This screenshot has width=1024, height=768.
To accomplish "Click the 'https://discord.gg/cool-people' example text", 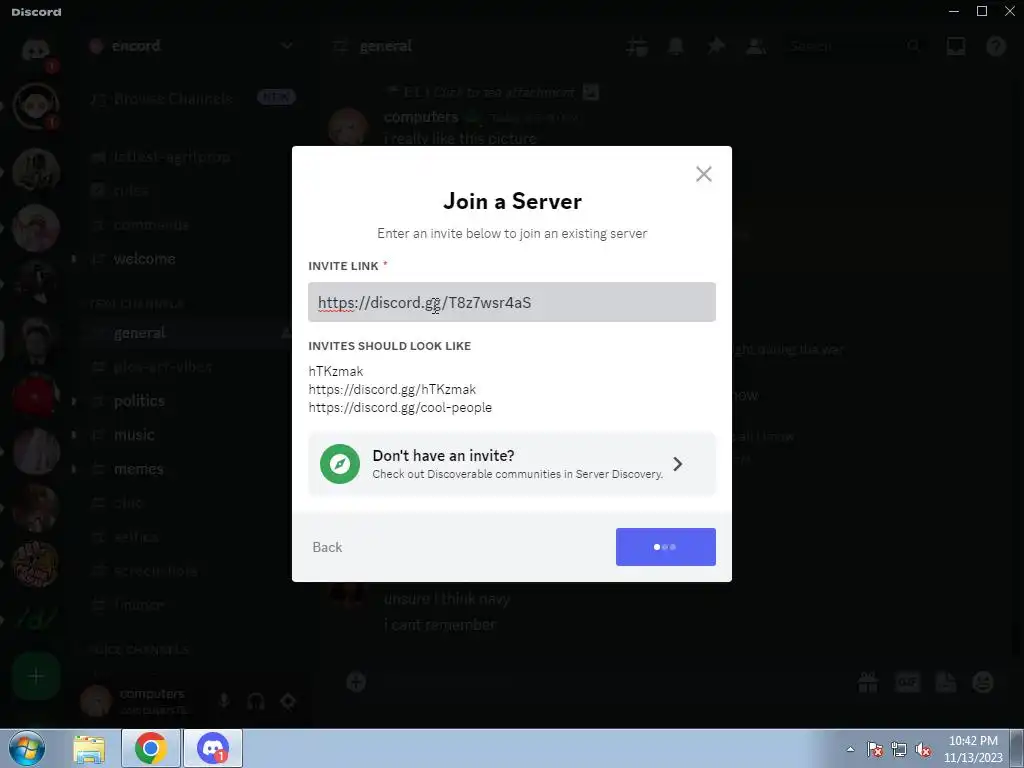I will tap(400, 408).
